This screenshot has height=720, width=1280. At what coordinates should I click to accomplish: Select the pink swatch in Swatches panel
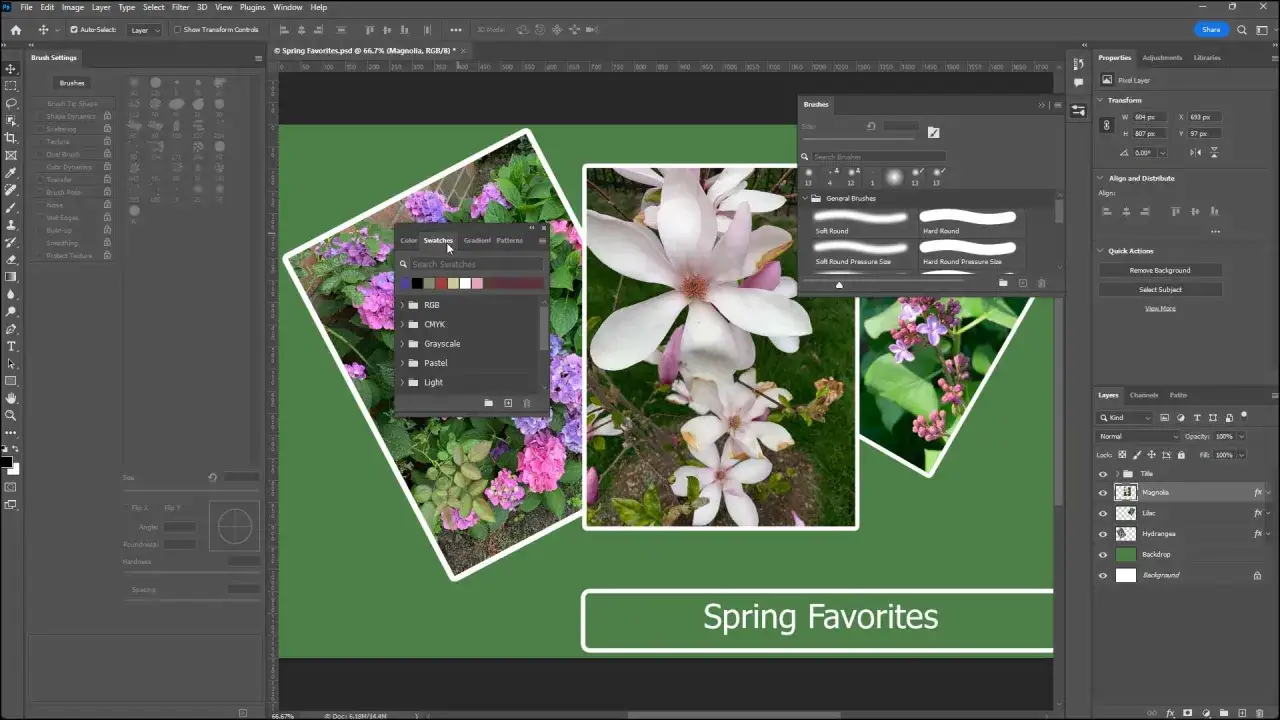[478, 283]
